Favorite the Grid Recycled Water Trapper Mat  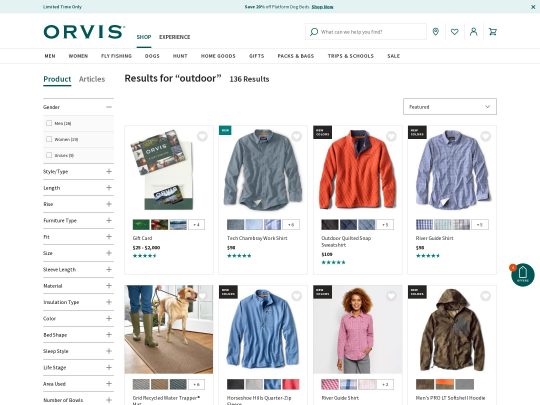coord(202,296)
